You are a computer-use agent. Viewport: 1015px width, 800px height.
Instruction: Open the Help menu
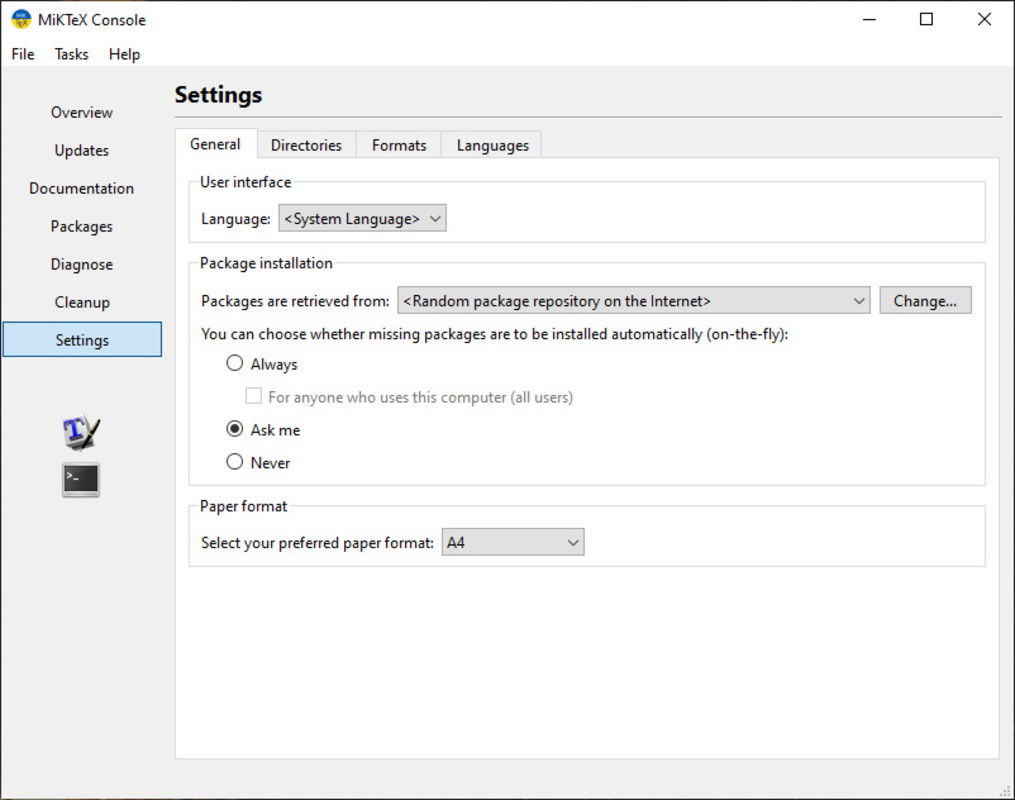pyautogui.click(x=124, y=54)
